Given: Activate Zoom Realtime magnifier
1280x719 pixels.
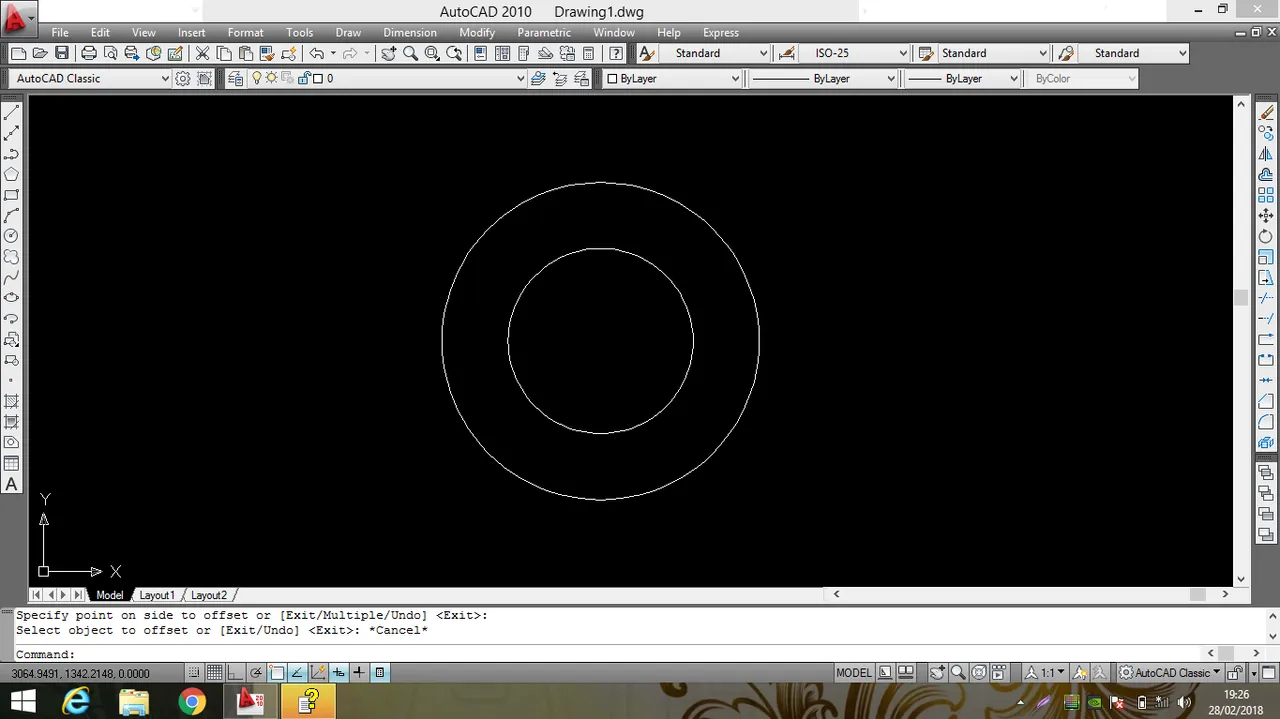Looking at the screenshot, I should 410,53.
